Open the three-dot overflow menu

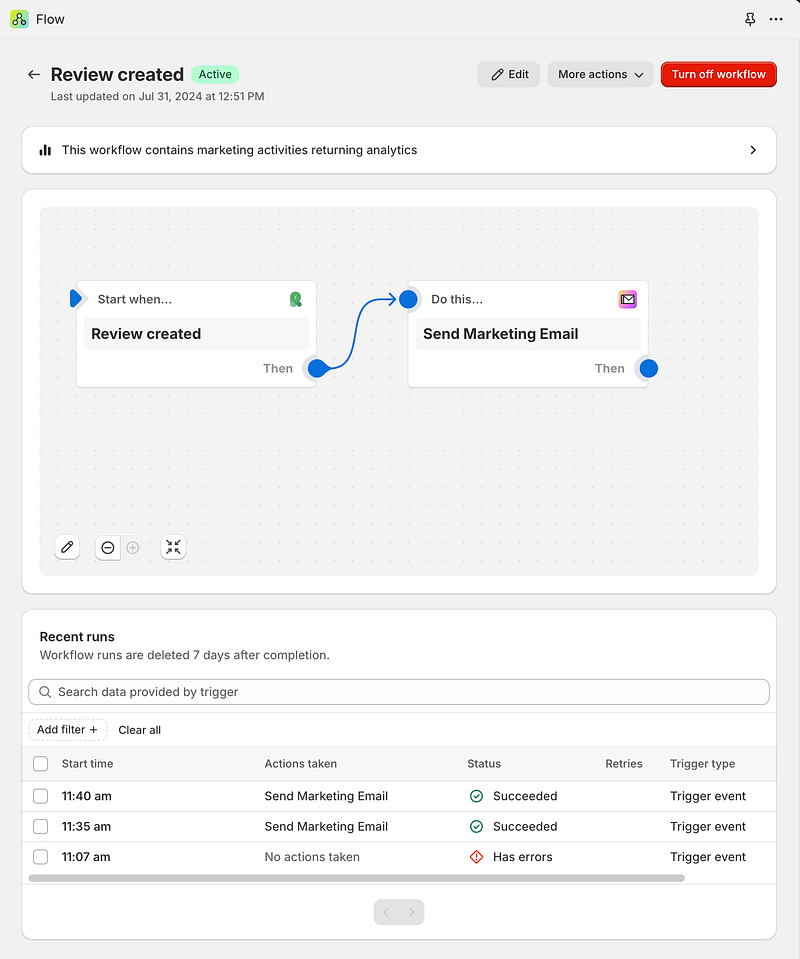[776, 19]
